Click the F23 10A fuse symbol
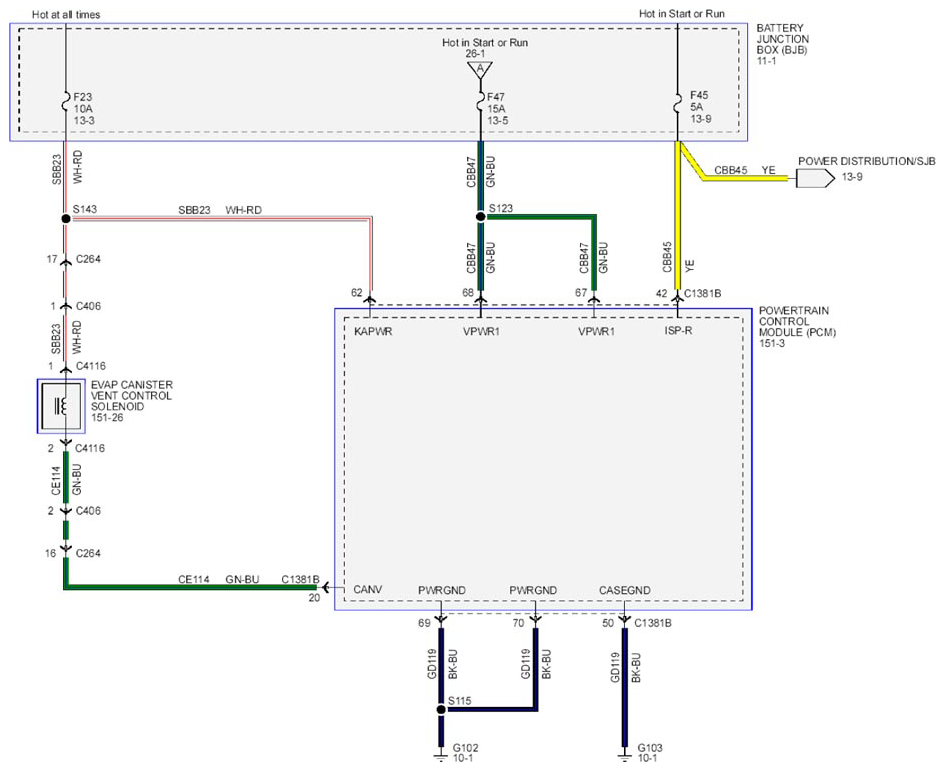Image resolution: width=945 pixels, height=771 pixels. (x=66, y=102)
